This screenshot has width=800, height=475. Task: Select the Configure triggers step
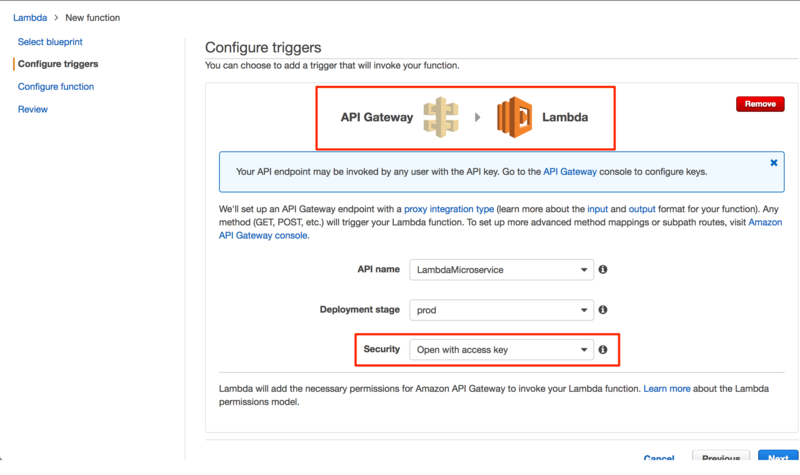point(58,64)
